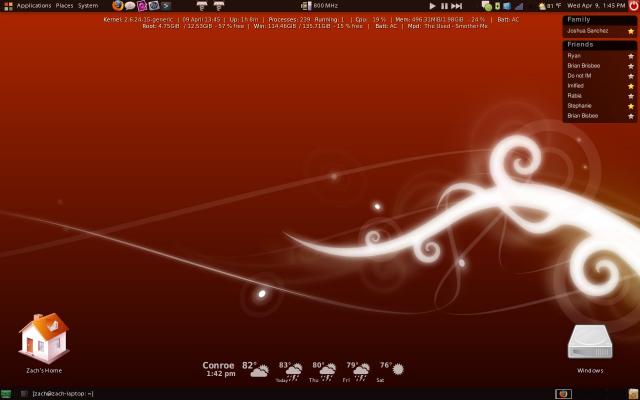Start playback with the play button
The image size is (640, 400).
click(x=433, y=6)
